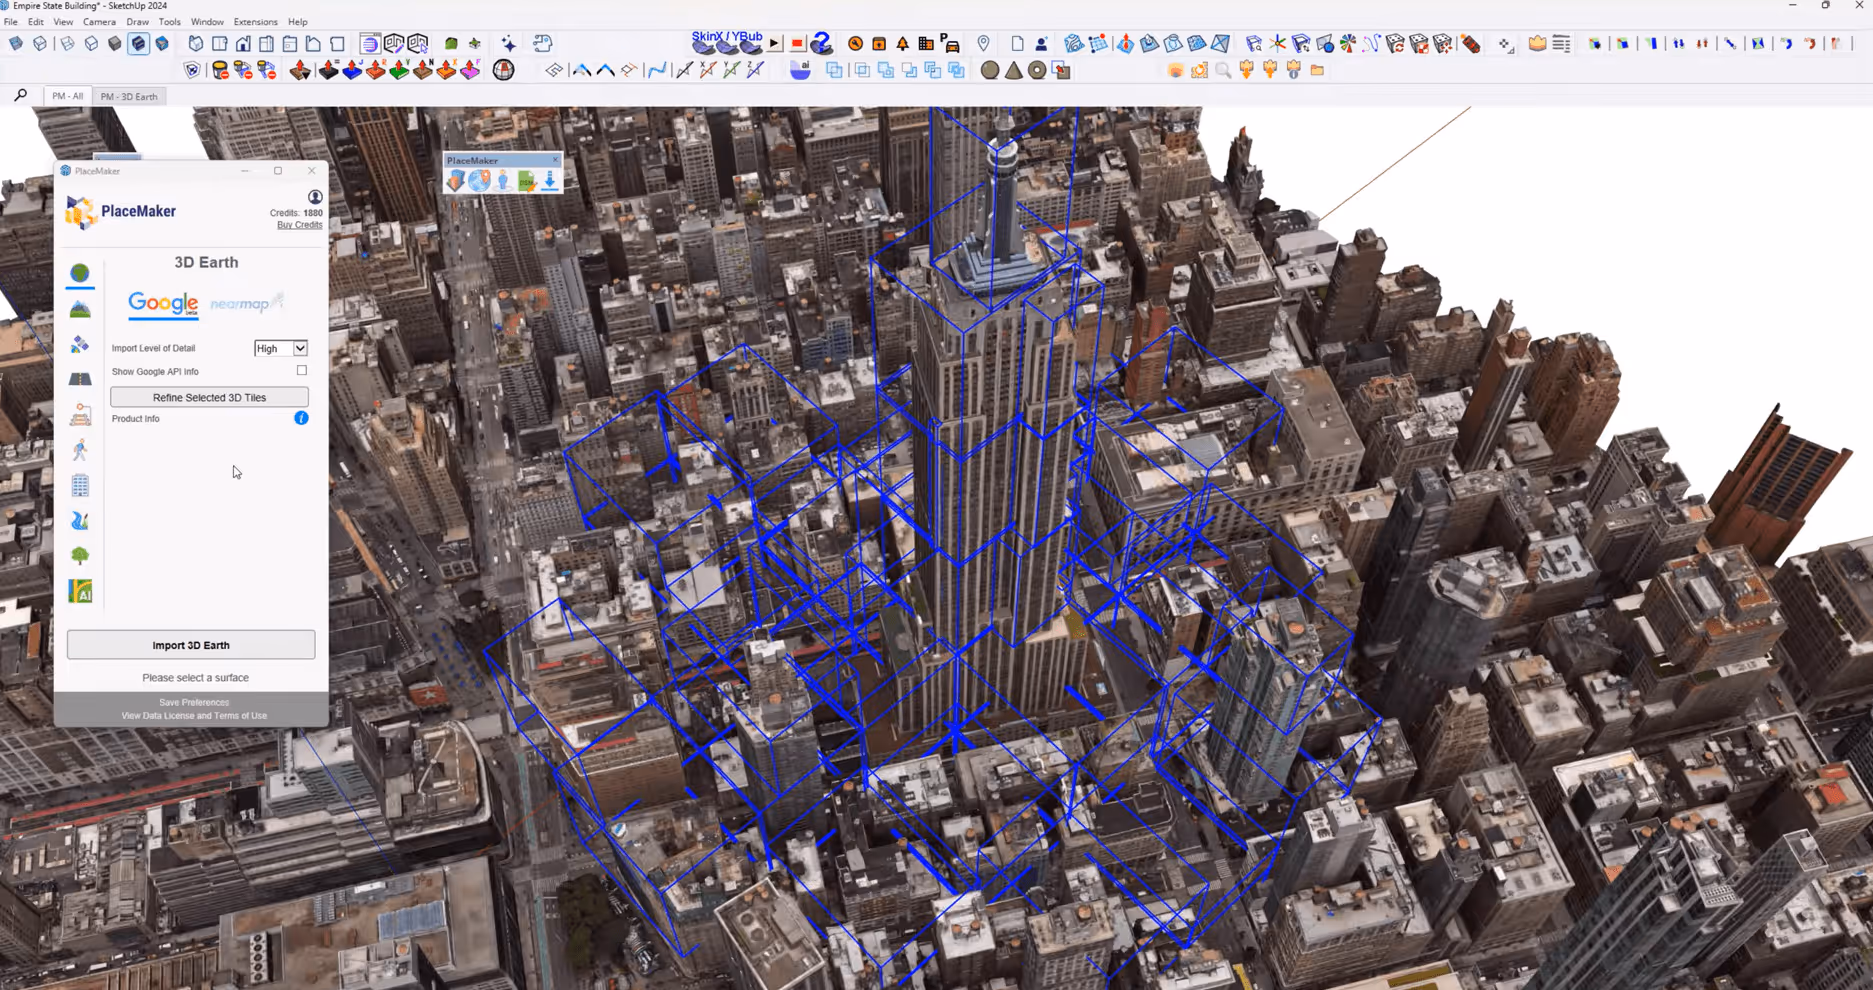Image resolution: width=1873 pixels, height=990 pixels.
Task: Select the Google provider logo
Action: click(x=163, y=304)
